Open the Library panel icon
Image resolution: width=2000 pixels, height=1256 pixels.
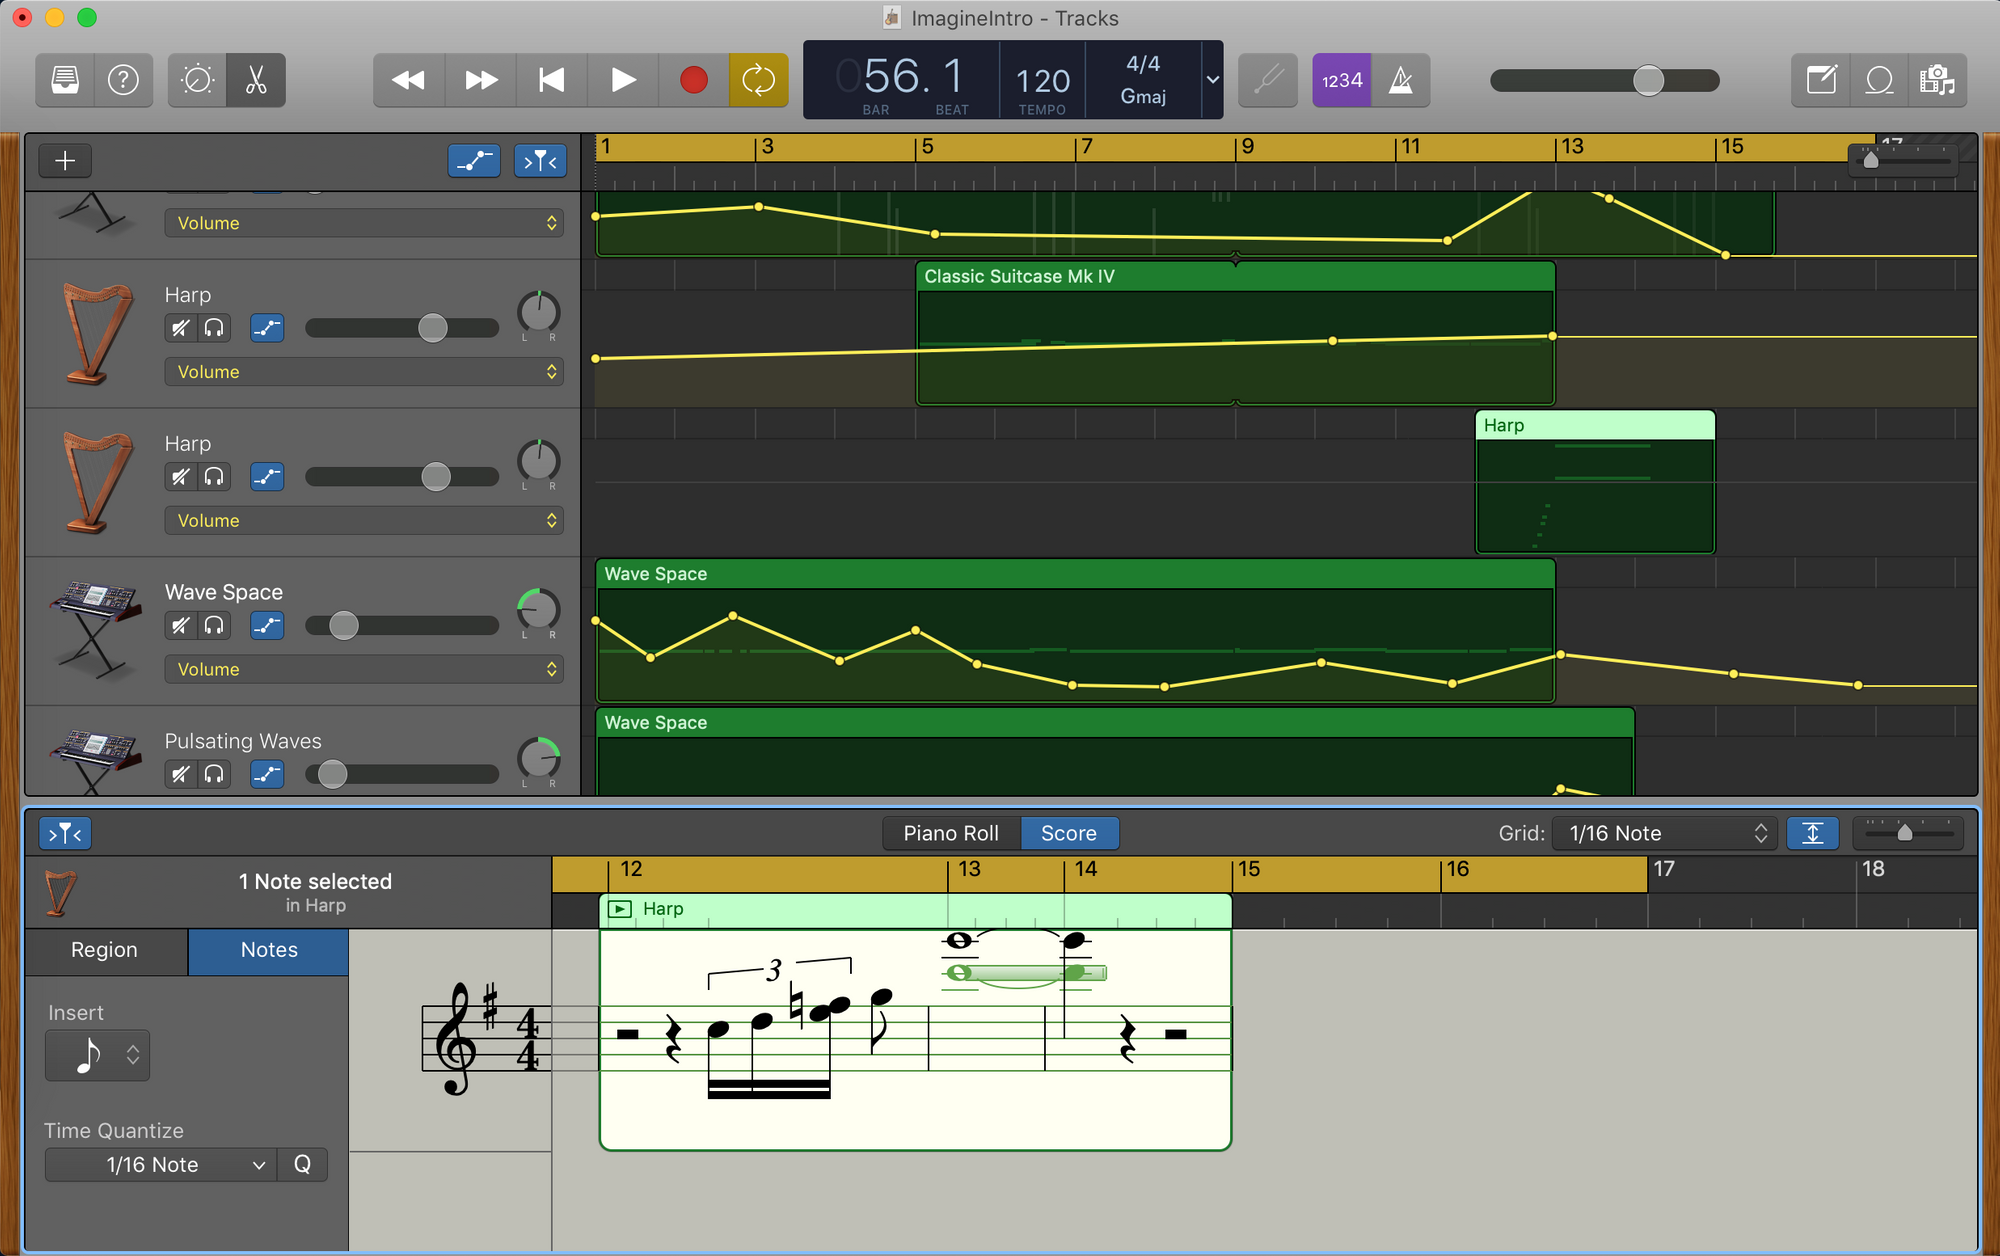[x=65, y=80]
